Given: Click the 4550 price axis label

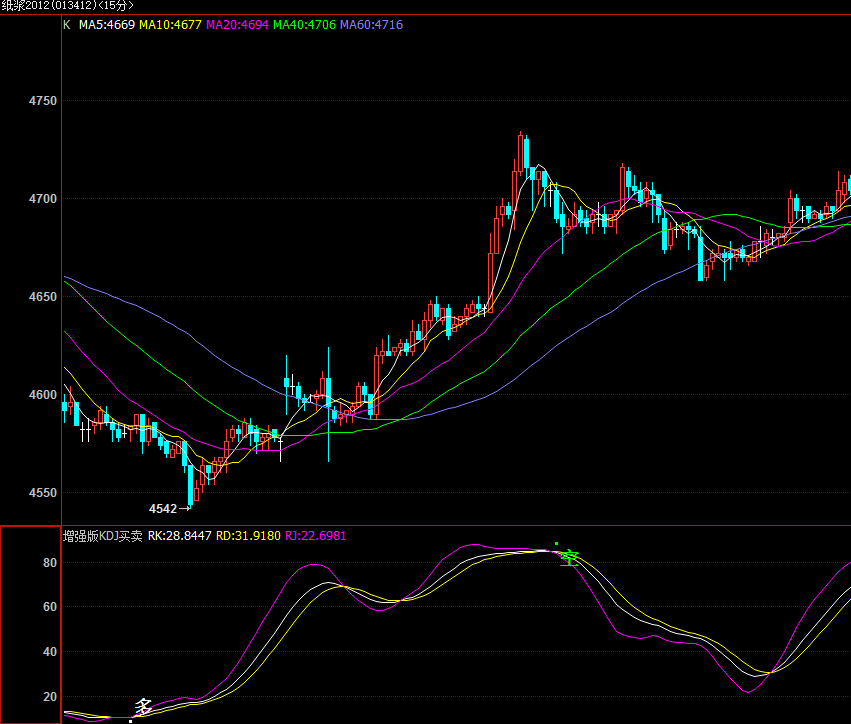Looking at the screenshot, I should [43, 493].
